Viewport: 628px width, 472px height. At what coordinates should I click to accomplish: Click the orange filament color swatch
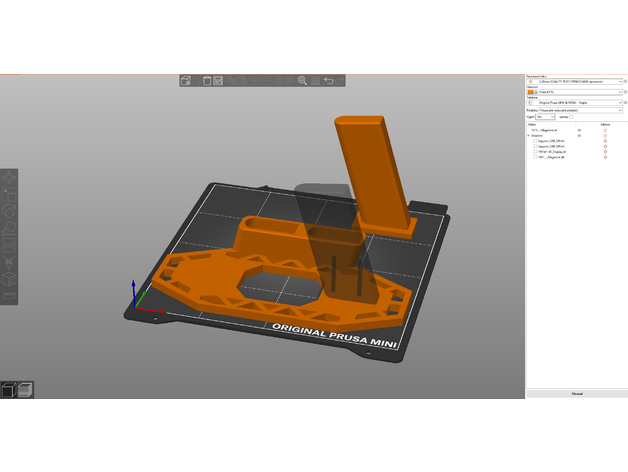coord(531,92)
